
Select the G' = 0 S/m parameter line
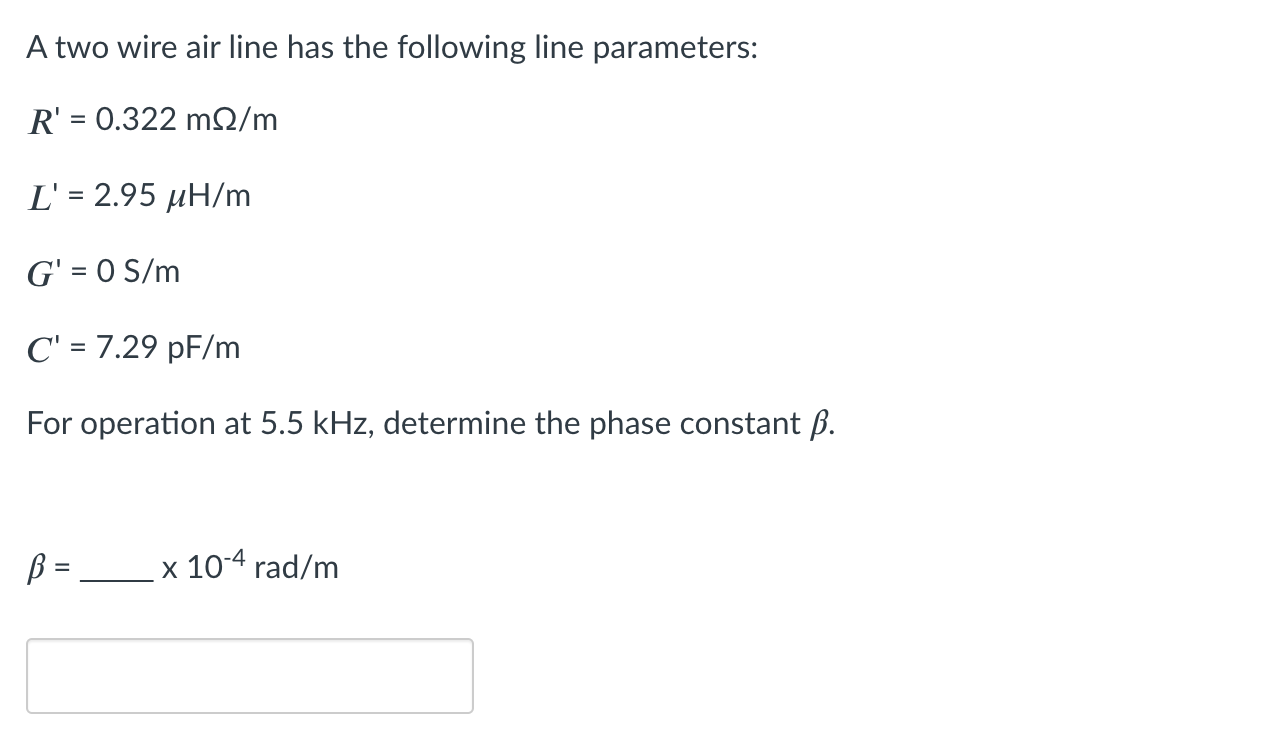click(103, 271)
